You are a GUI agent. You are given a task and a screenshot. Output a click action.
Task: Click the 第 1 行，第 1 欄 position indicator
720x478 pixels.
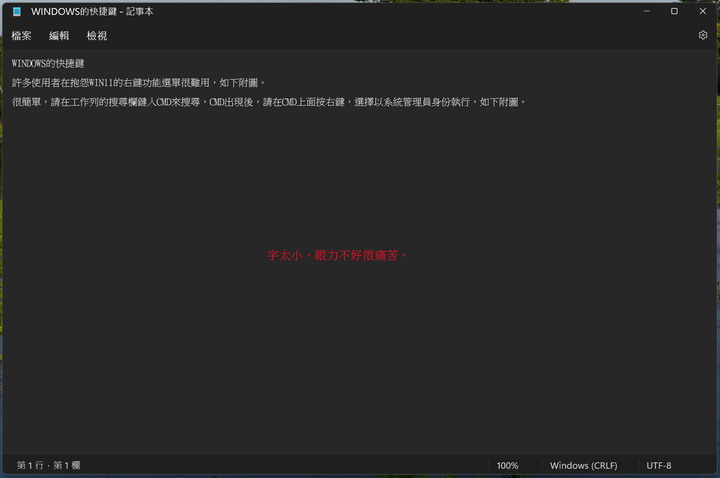pos(49,466)
